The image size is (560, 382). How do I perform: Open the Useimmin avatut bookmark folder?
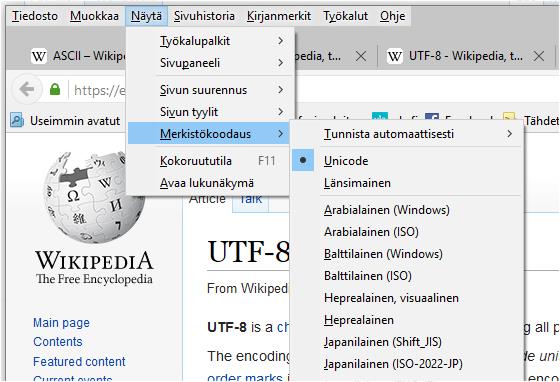tap(66, 121)
